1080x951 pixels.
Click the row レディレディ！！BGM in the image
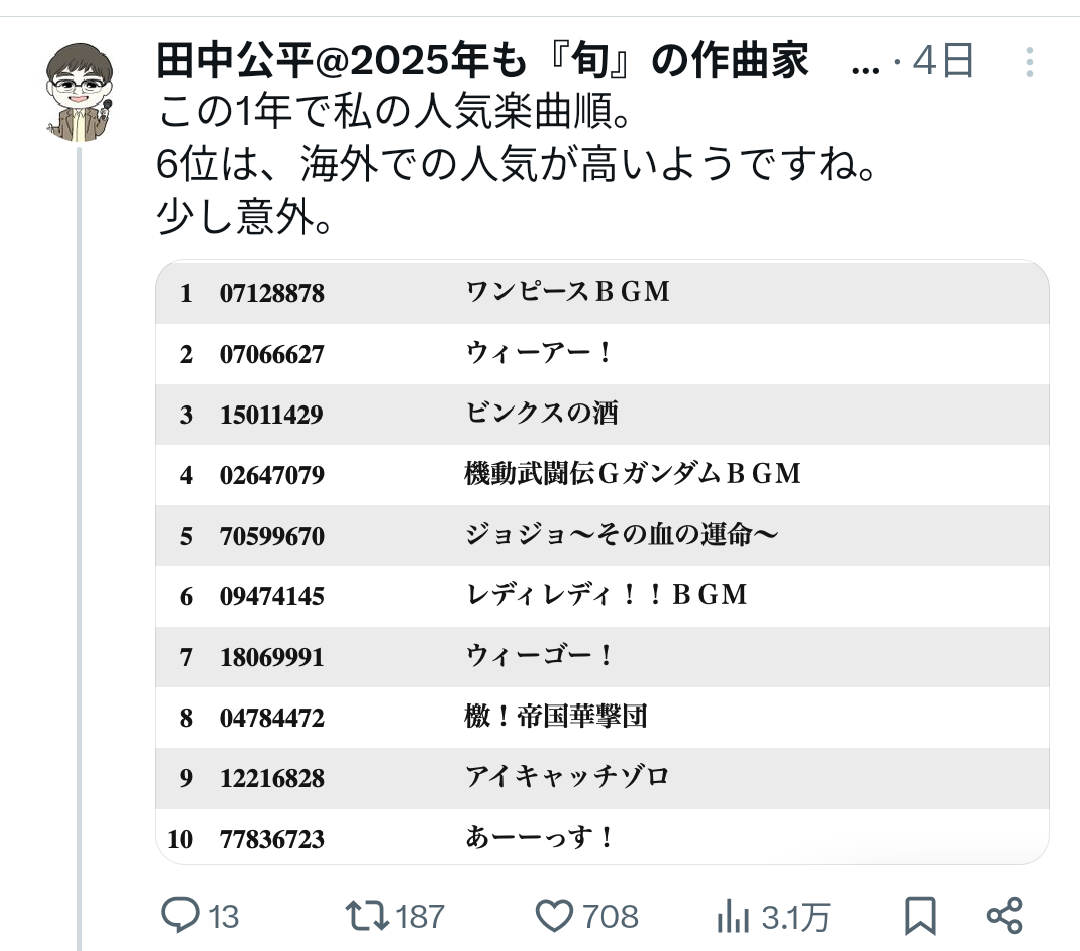tap(603, 596)
